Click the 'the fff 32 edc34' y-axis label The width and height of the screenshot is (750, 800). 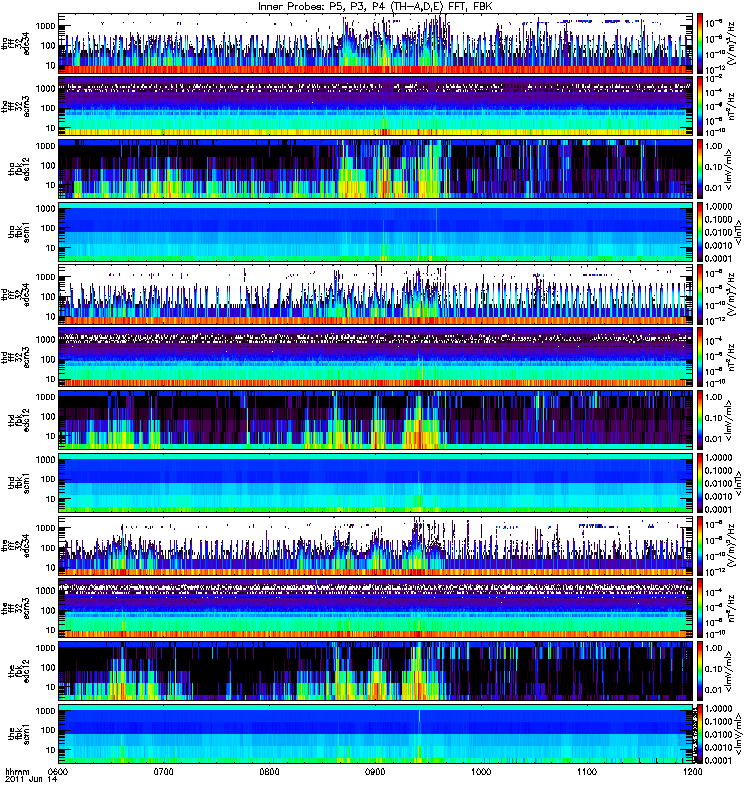point(15,546)
